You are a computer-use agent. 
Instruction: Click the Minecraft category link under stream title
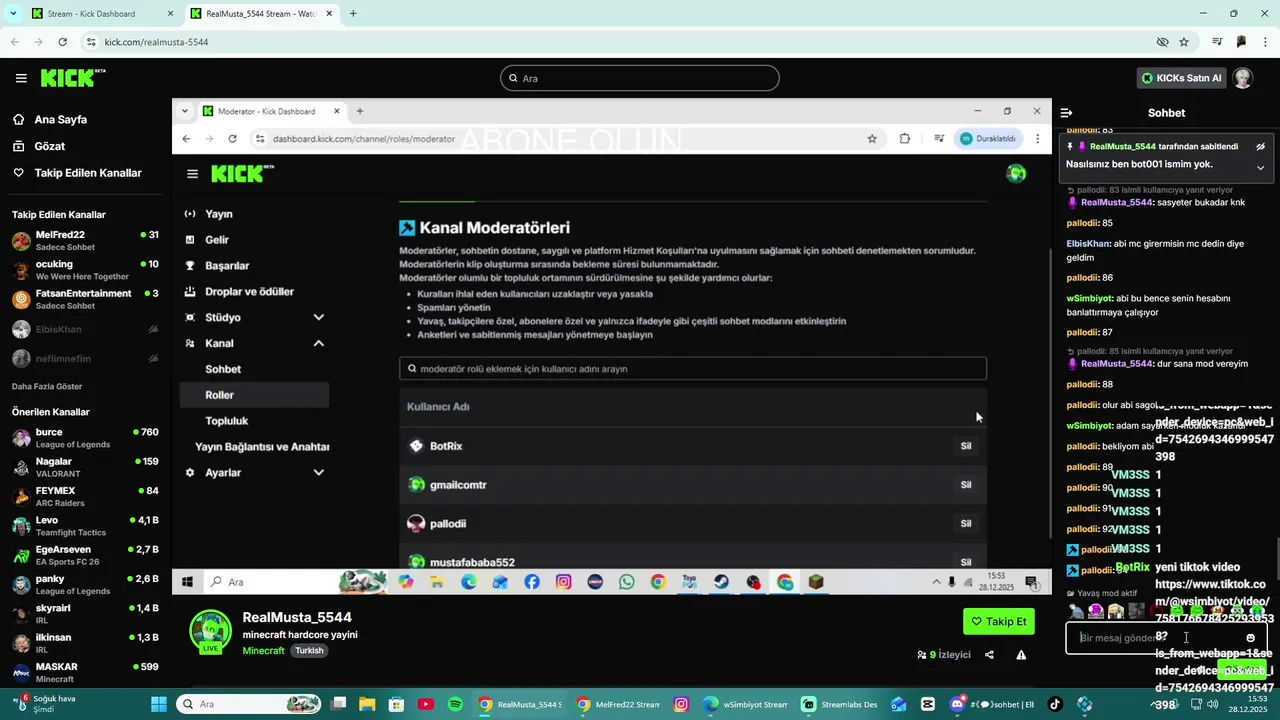pyautogui.click(x=263, y=651)
